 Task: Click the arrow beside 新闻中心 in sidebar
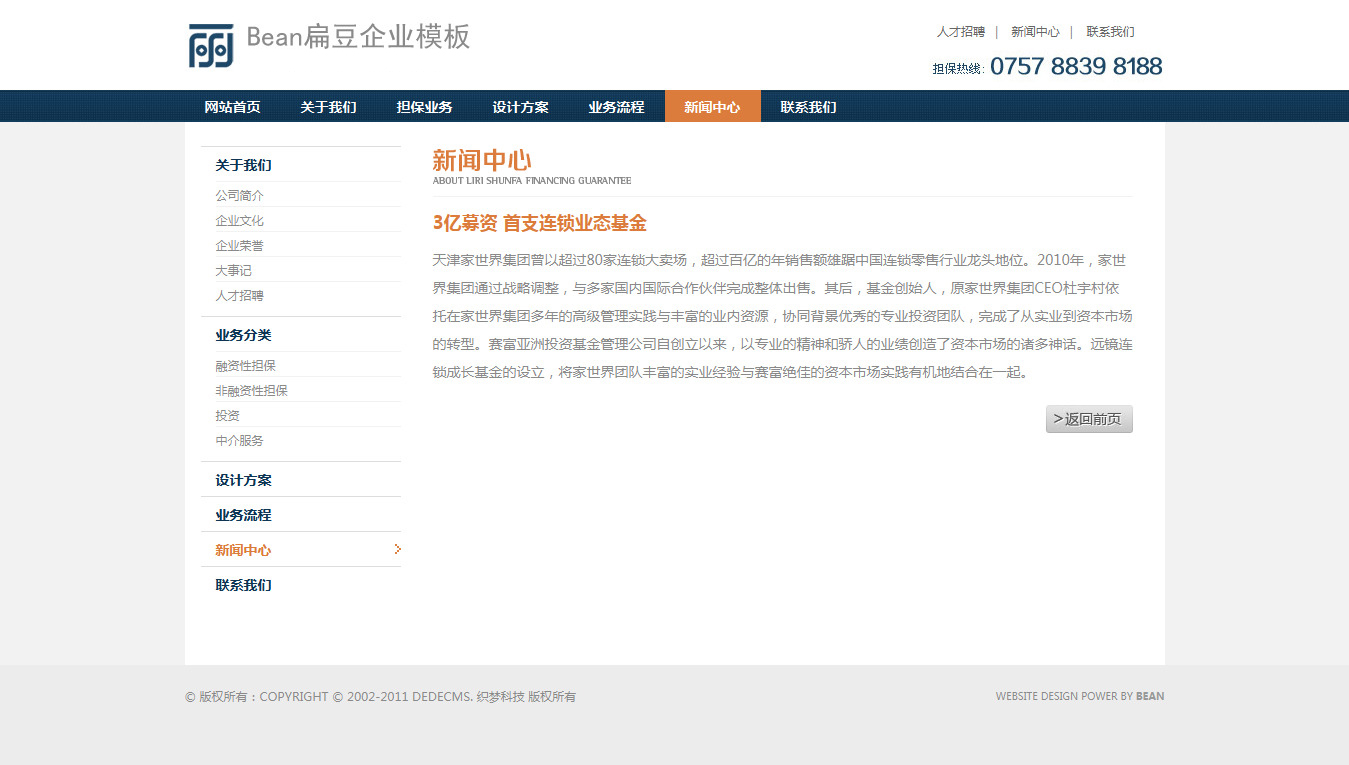click(397, 549)
